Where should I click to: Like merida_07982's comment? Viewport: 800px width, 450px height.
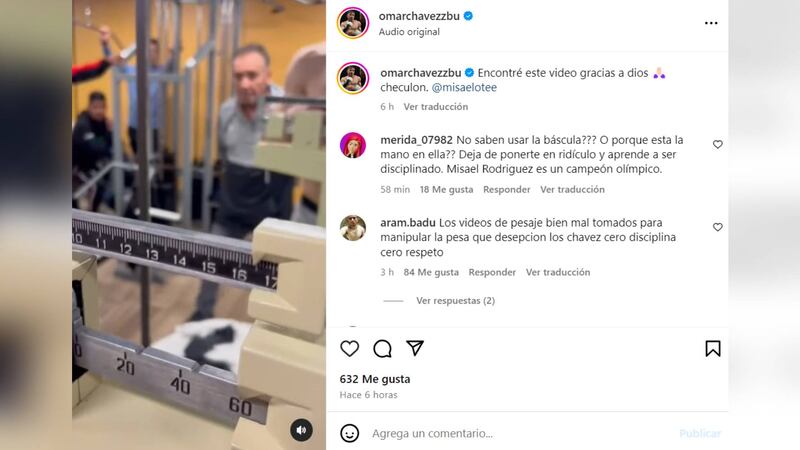[x=717, y=144]
